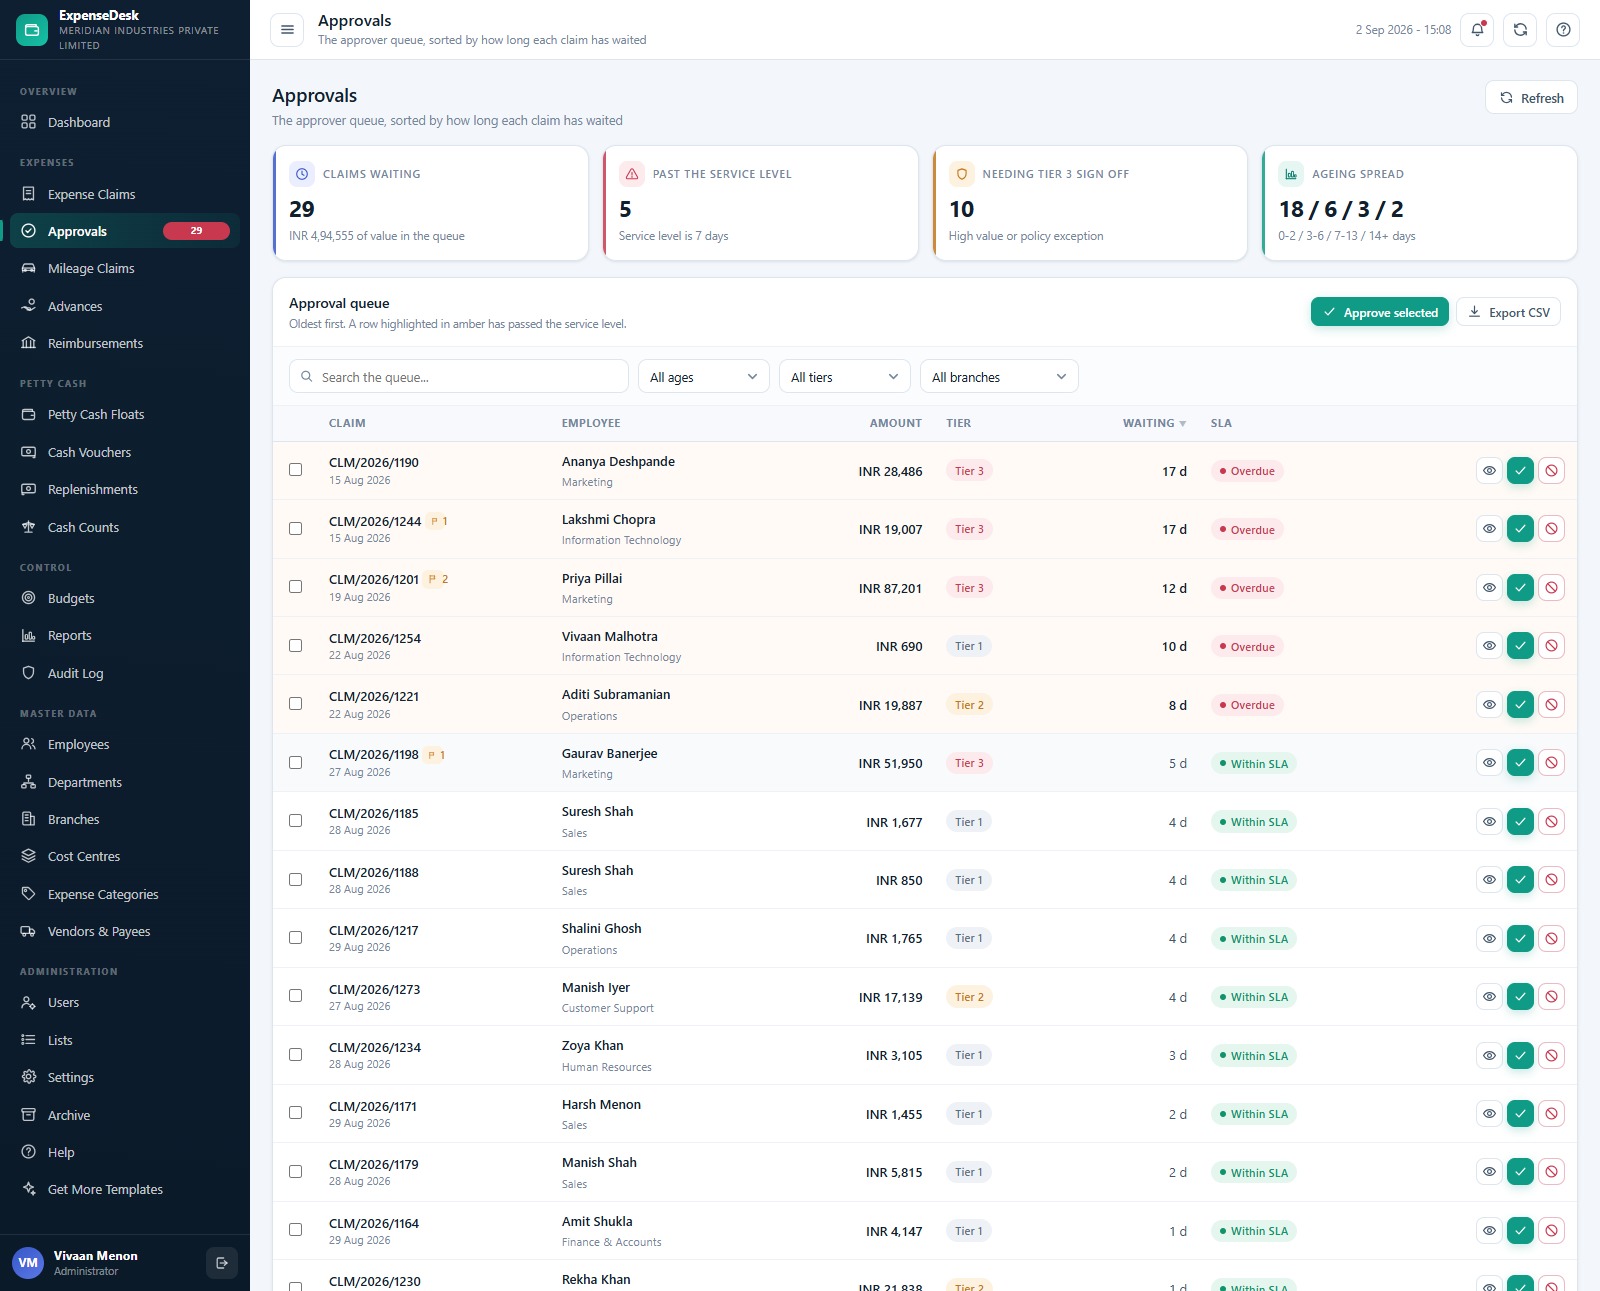Click the Approve selected button
Image resolution: width=1600 pixels, height=1291 pixels.
[1379, 312]
